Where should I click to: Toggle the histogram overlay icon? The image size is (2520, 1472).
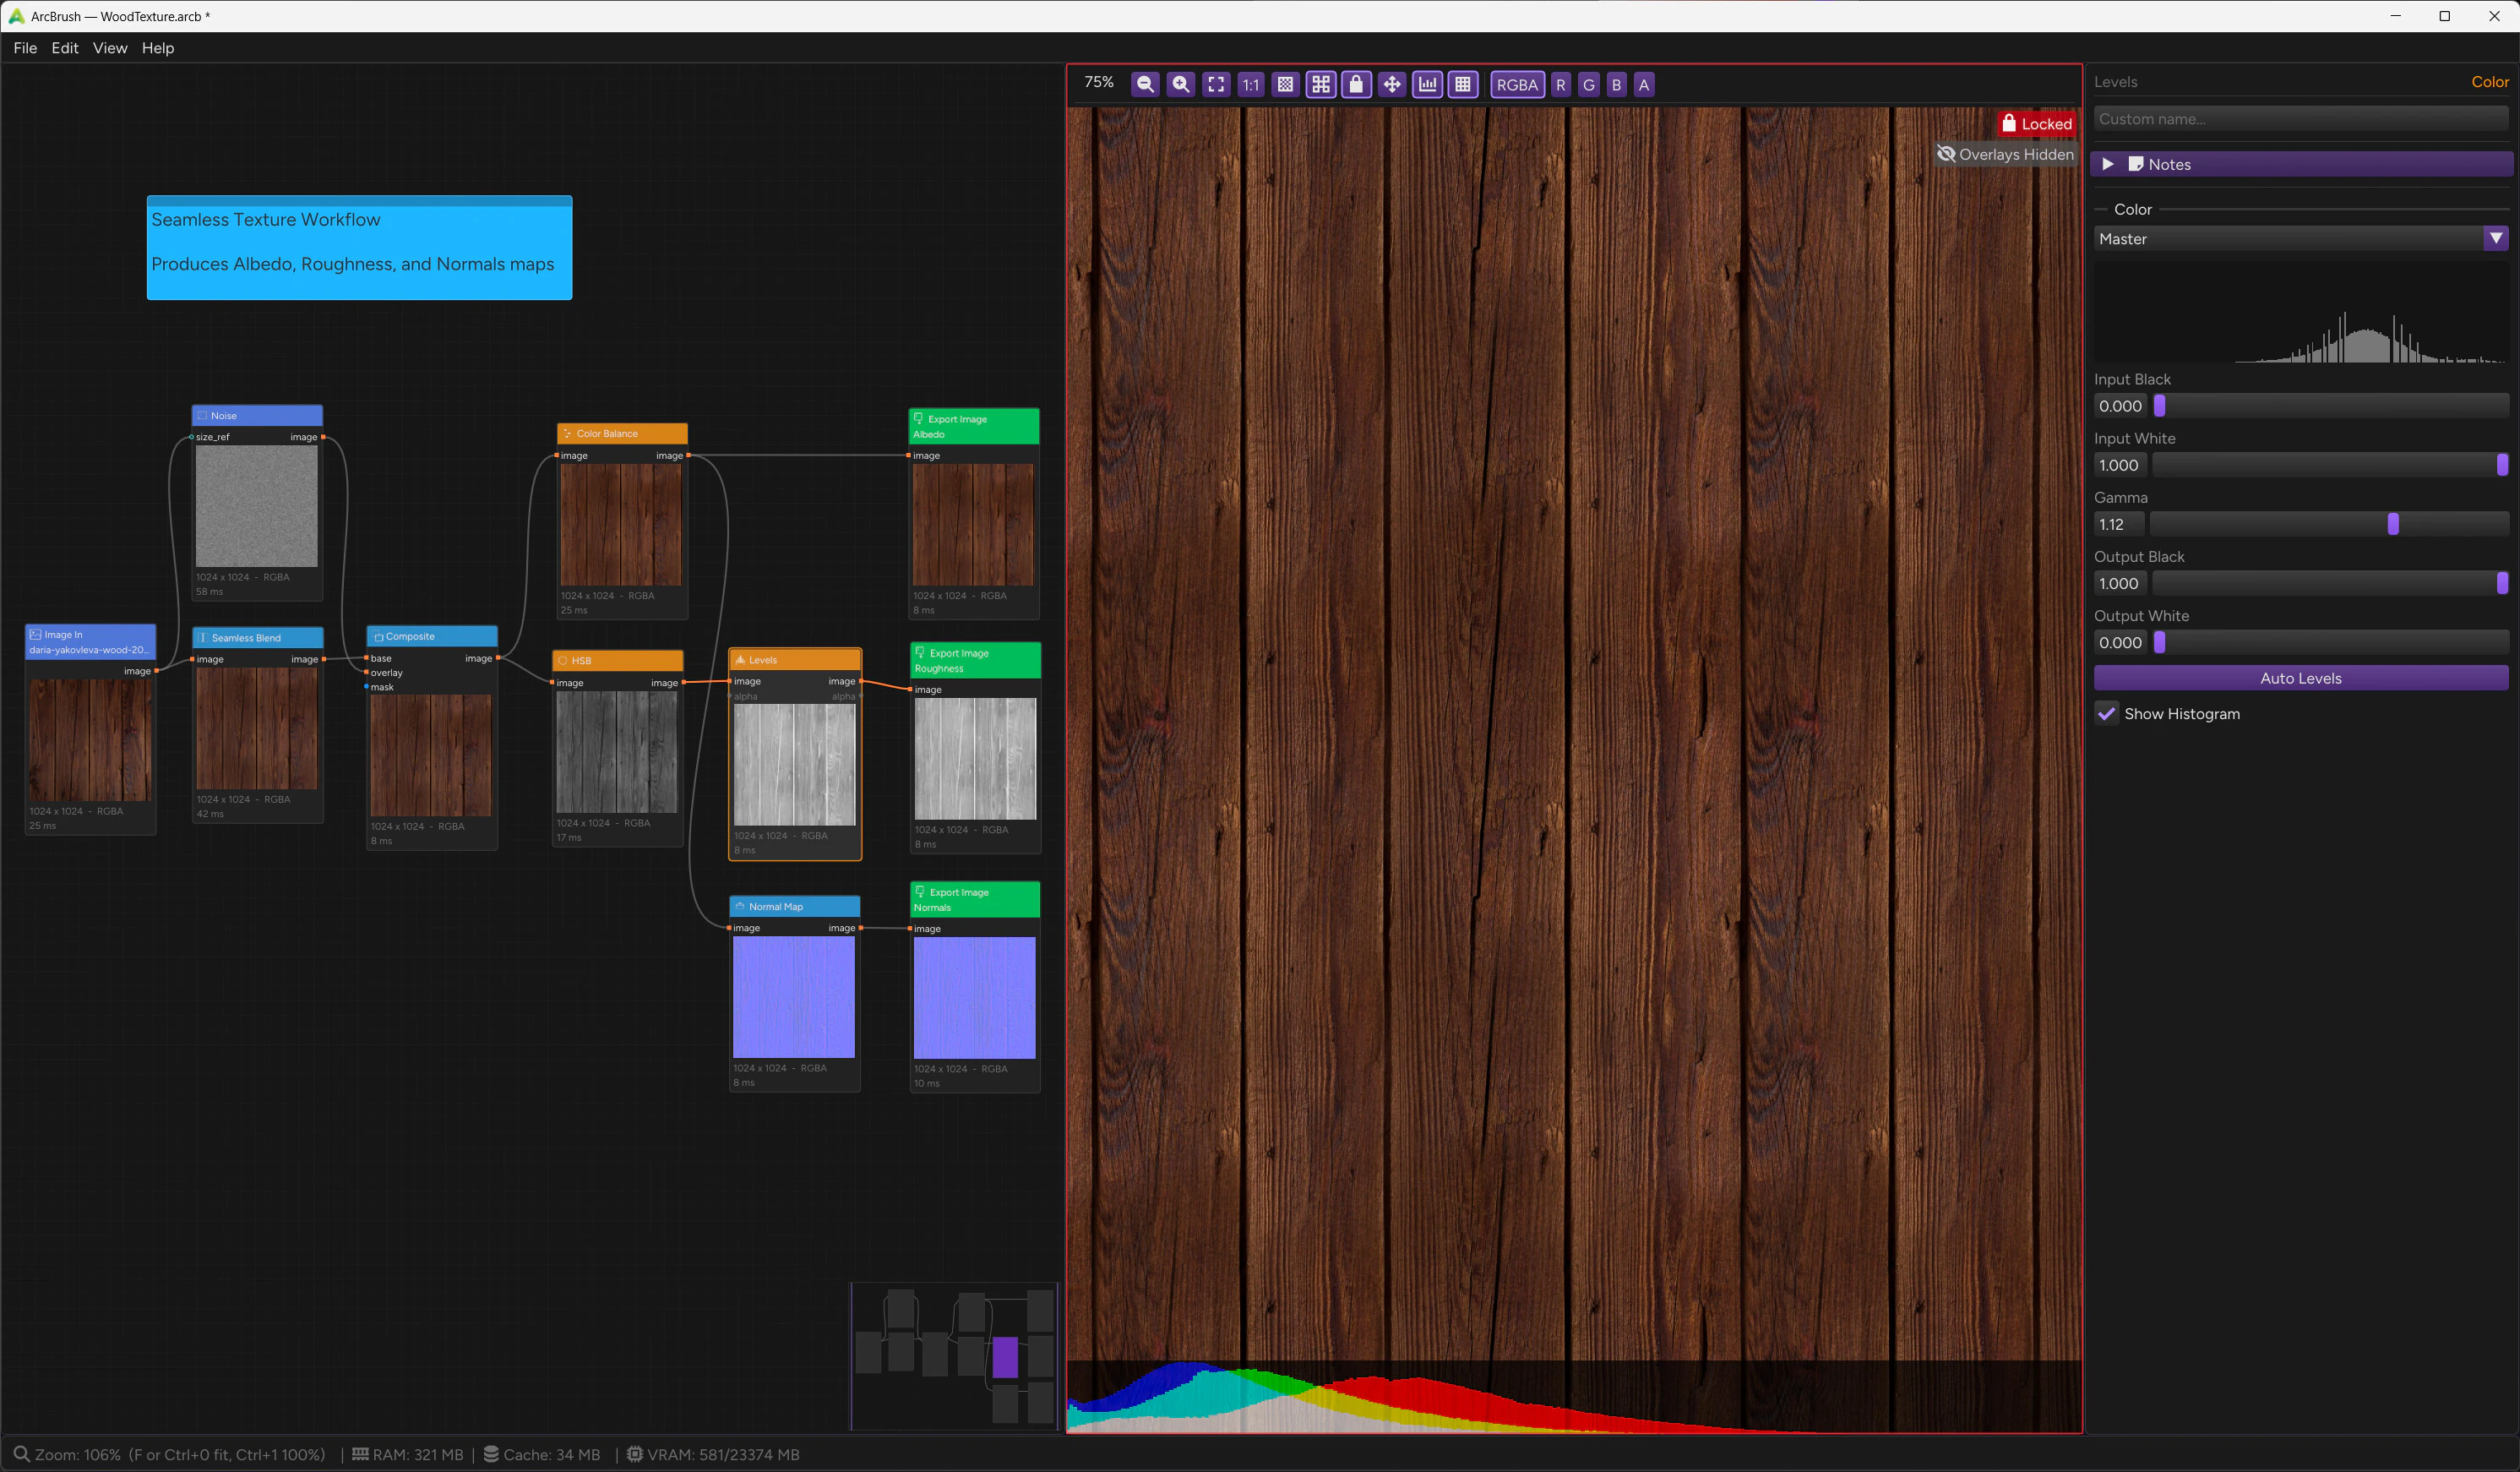click(x=1427, y=84)
